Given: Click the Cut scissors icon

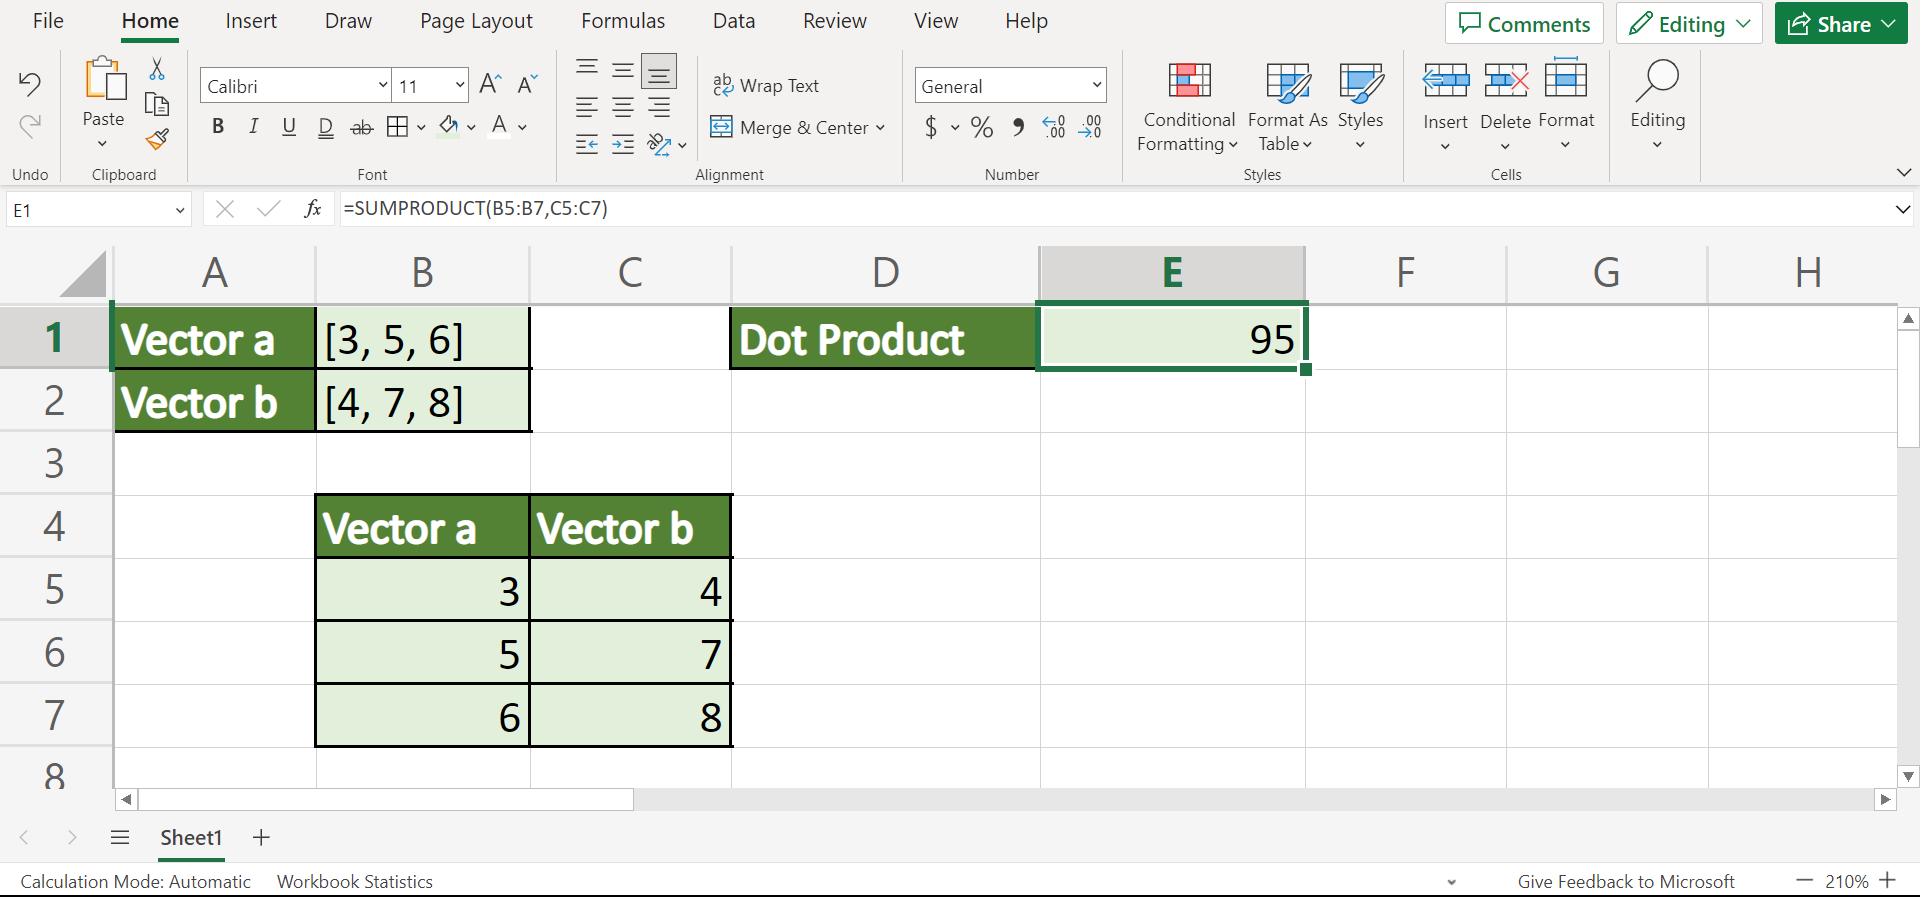Looking at the screenshot, I should tap(157, 69).
